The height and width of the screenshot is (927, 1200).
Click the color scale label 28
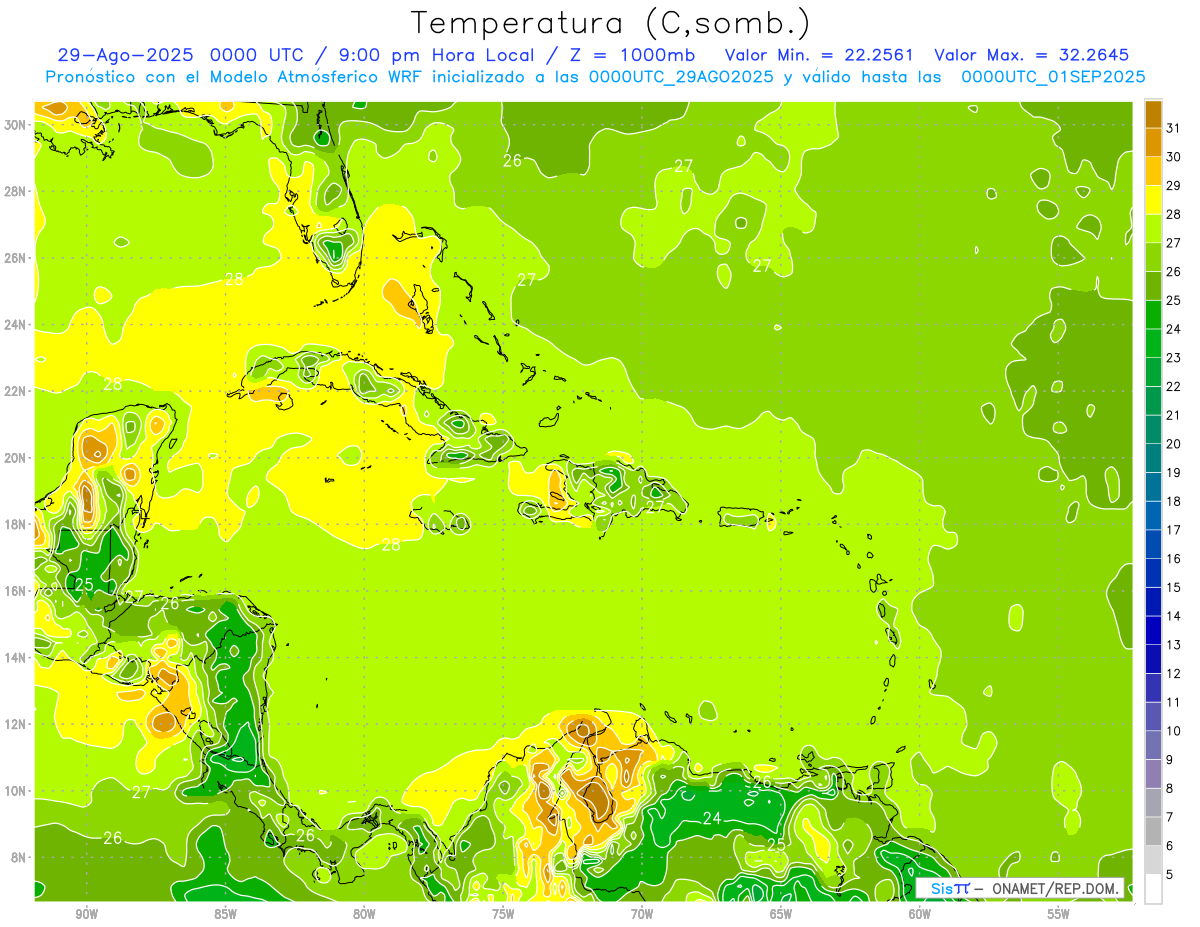point(1173,214)
